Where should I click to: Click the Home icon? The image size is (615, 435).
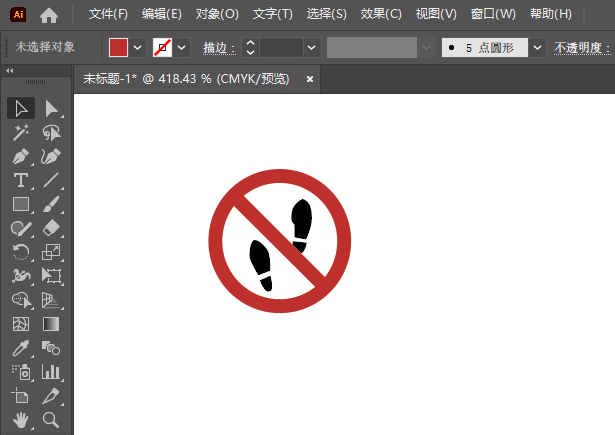(49, 15)
